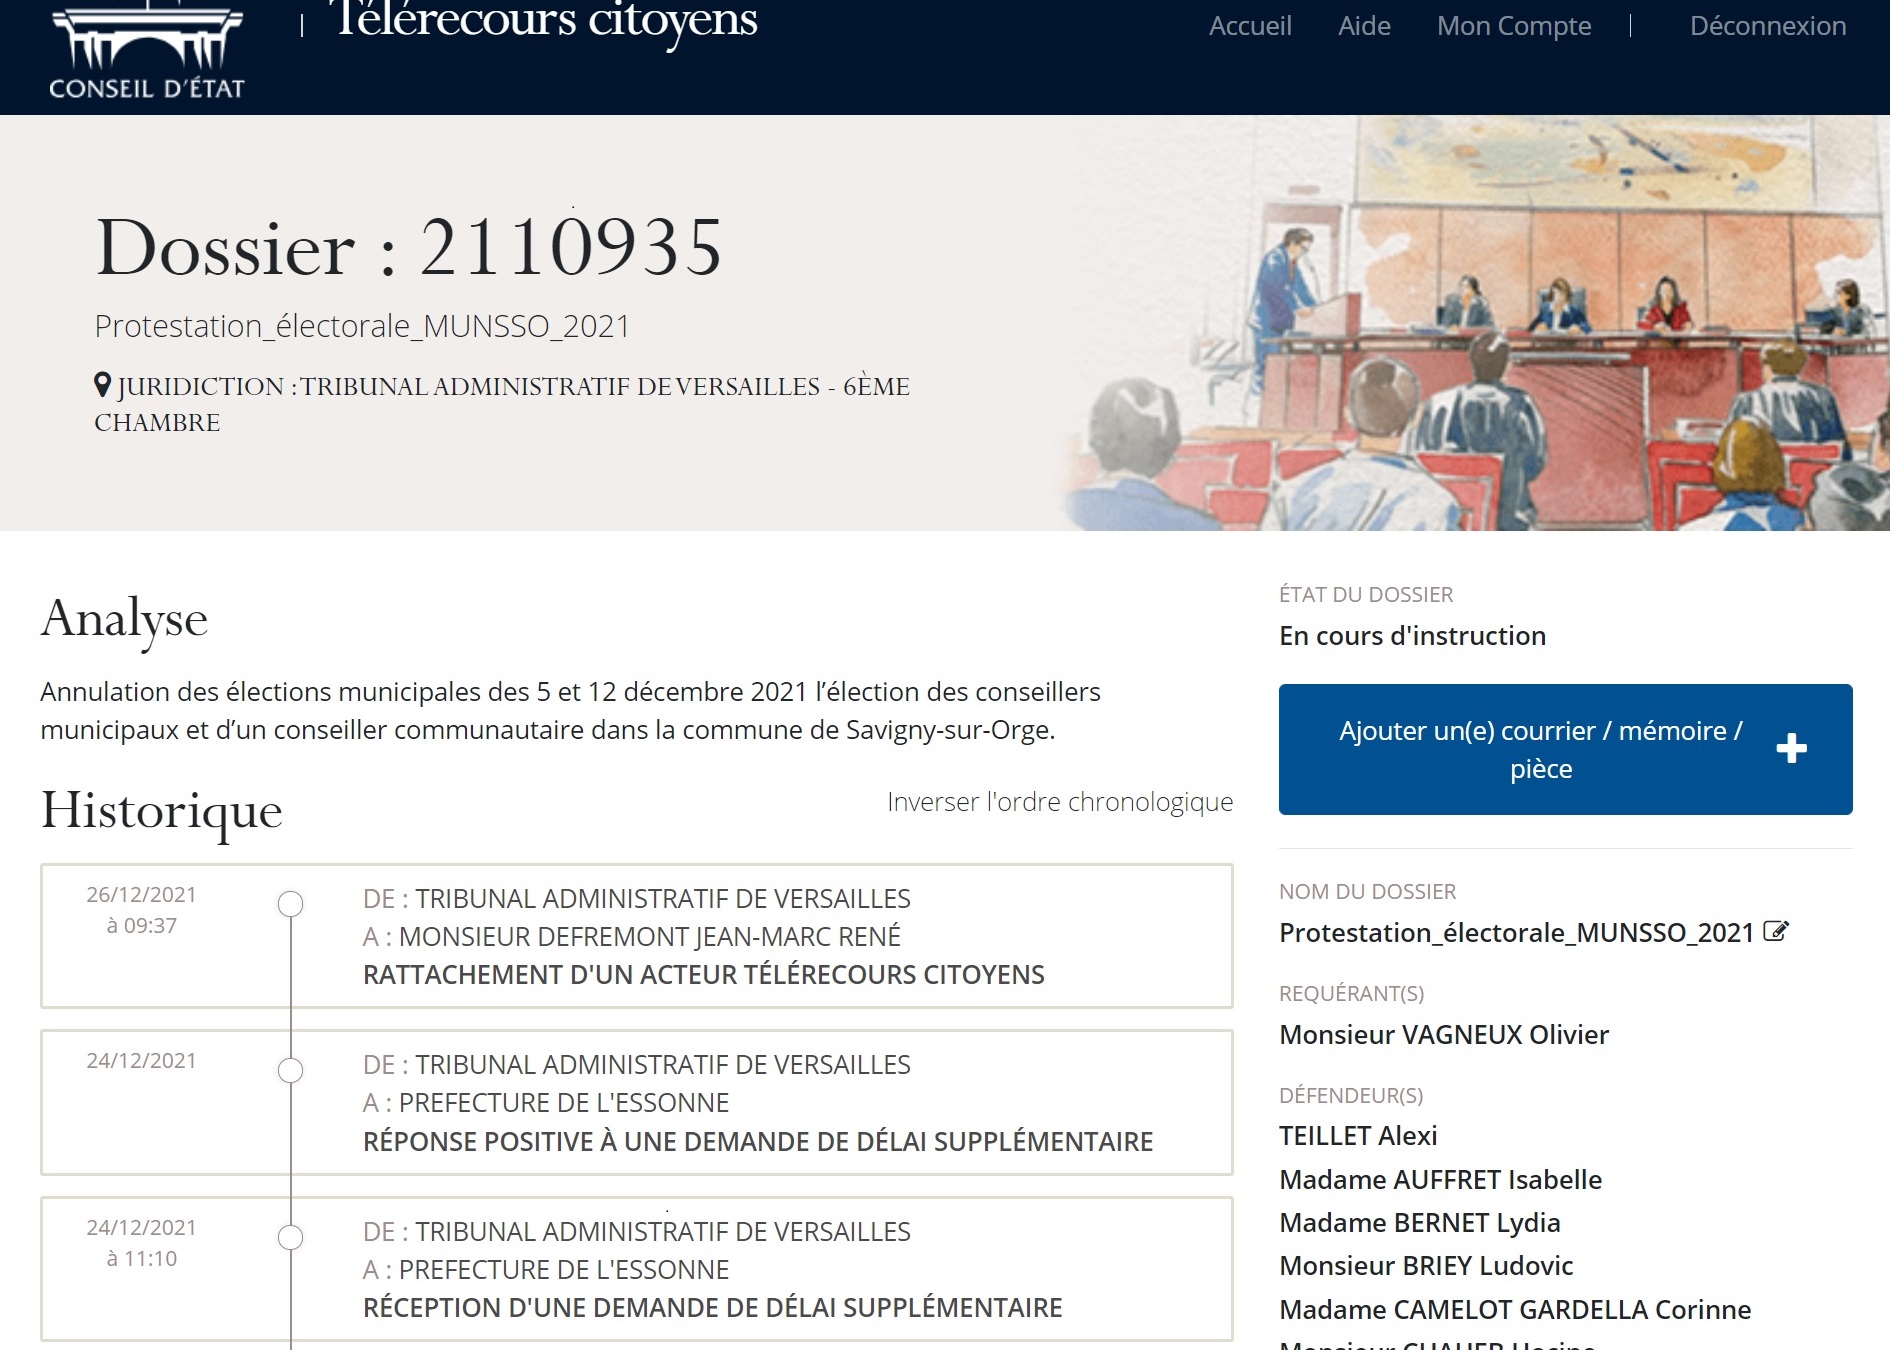Click the Télérecours citoyens site title
The height and width of the screenshot is (1350, 1890).
(546, 22)
